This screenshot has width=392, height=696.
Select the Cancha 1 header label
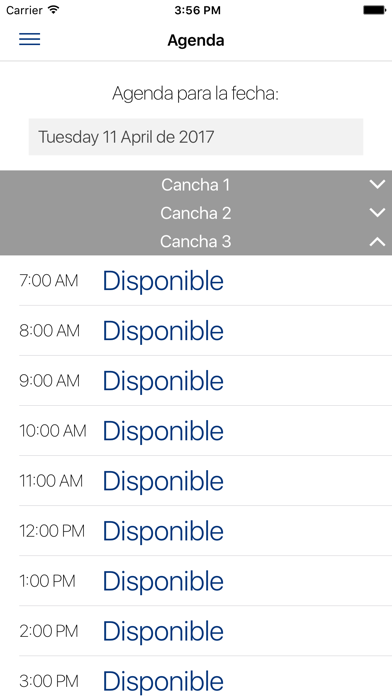(x=196, y=185)
